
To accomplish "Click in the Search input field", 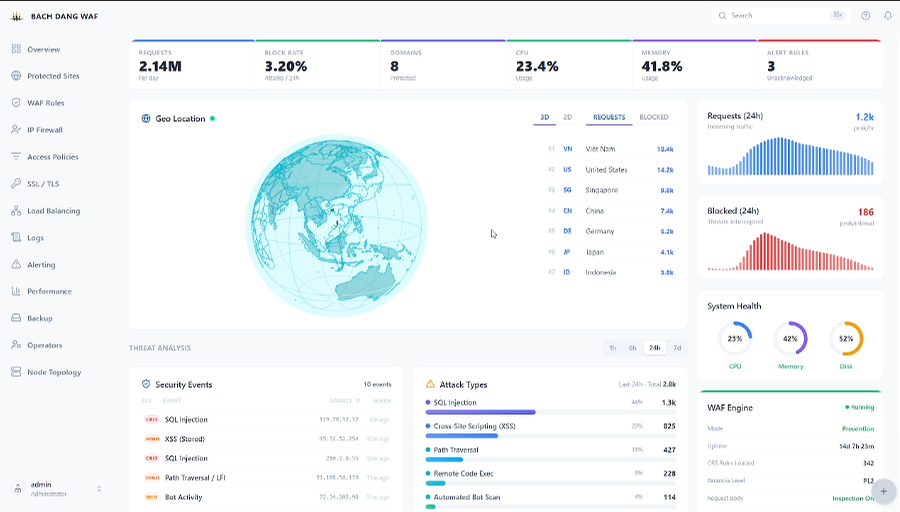I will (781, 15).
